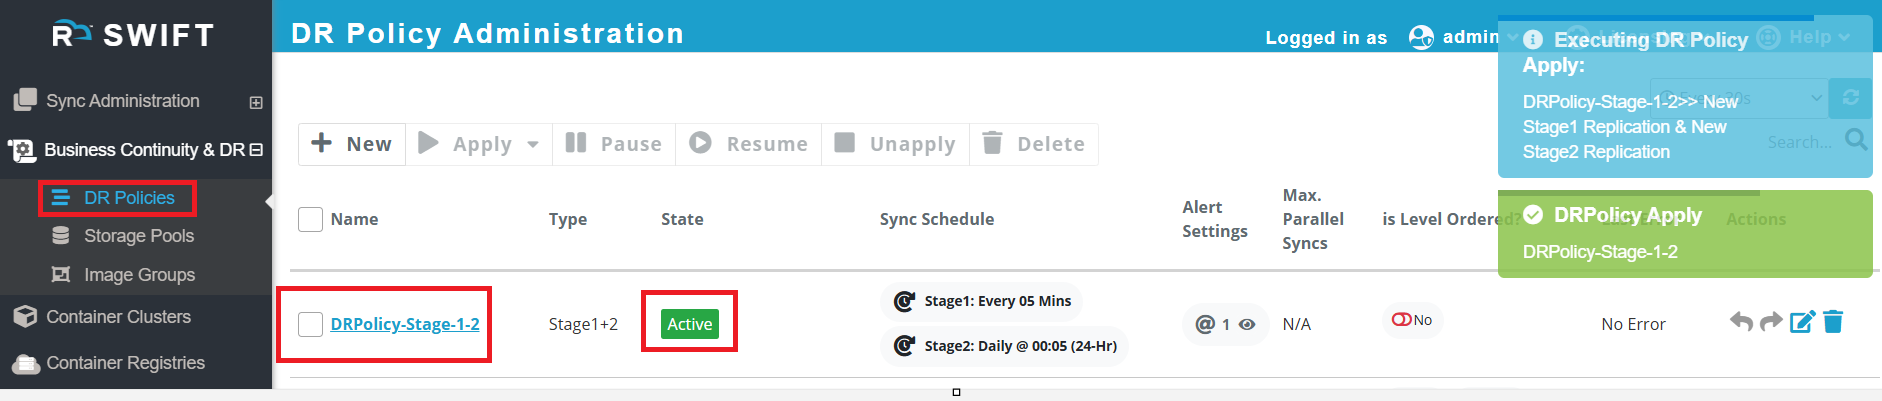Click the Container Clusters cube icon

[x=25, y=317]
